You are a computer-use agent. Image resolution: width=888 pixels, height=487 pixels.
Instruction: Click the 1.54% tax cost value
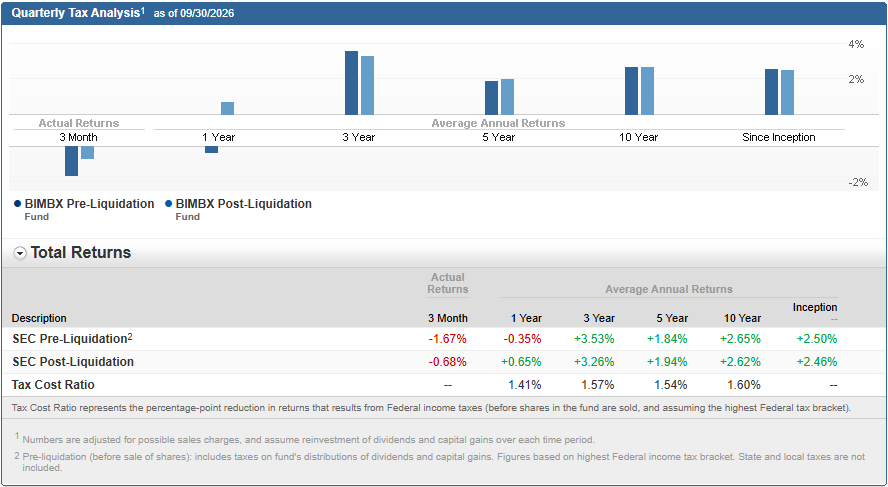(671, 385)
